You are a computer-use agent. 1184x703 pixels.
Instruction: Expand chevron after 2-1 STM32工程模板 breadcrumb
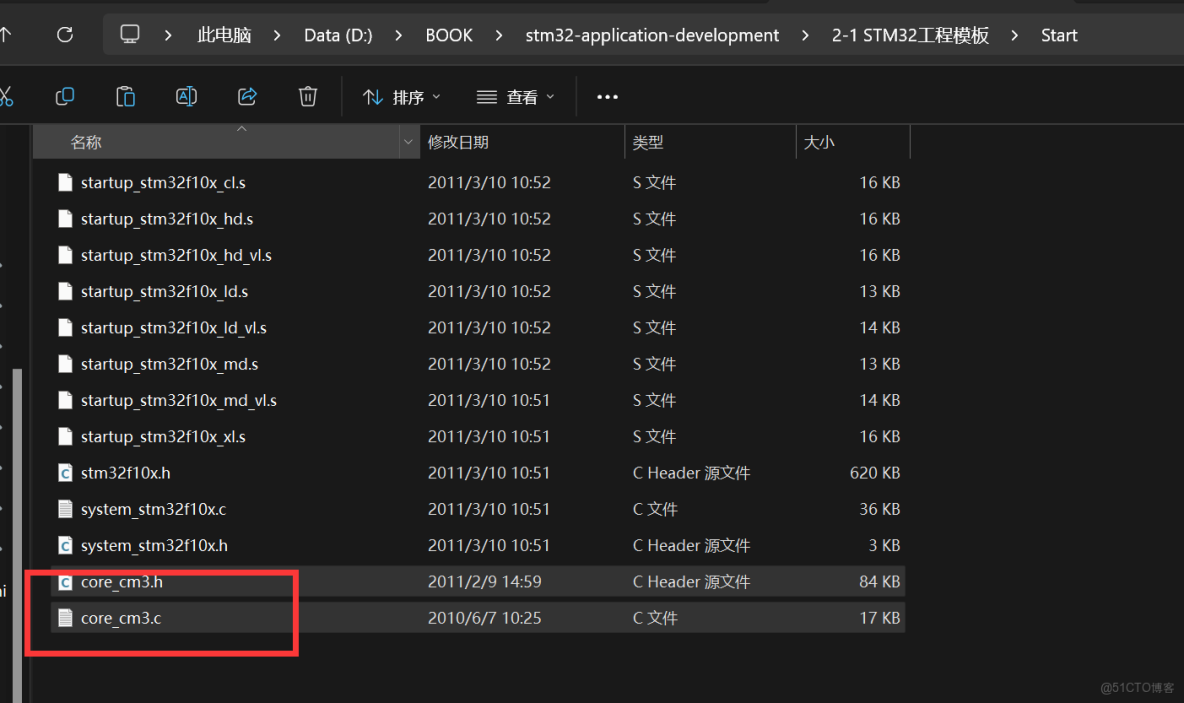tap(1014, 35)
